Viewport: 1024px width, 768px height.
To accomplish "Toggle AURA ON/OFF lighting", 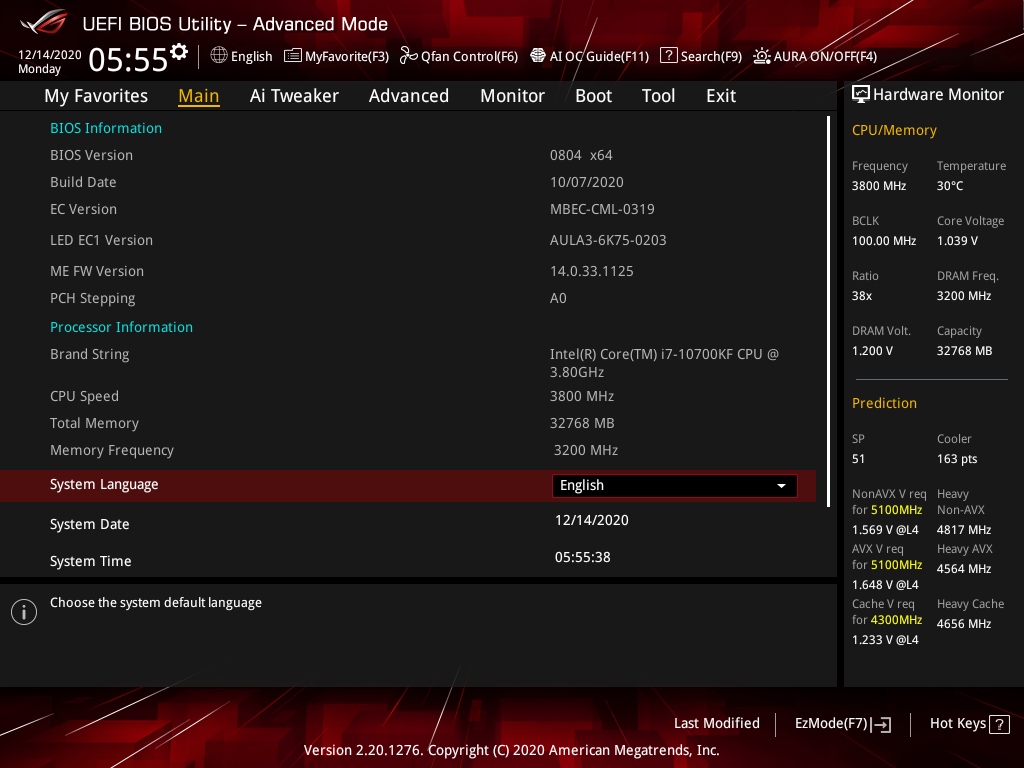I will click(762, 56).
